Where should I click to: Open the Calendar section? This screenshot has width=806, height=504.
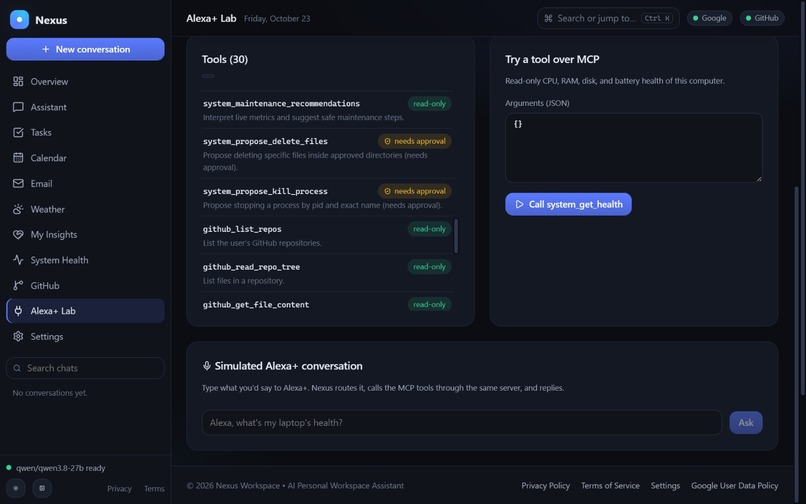coord(85,158)
